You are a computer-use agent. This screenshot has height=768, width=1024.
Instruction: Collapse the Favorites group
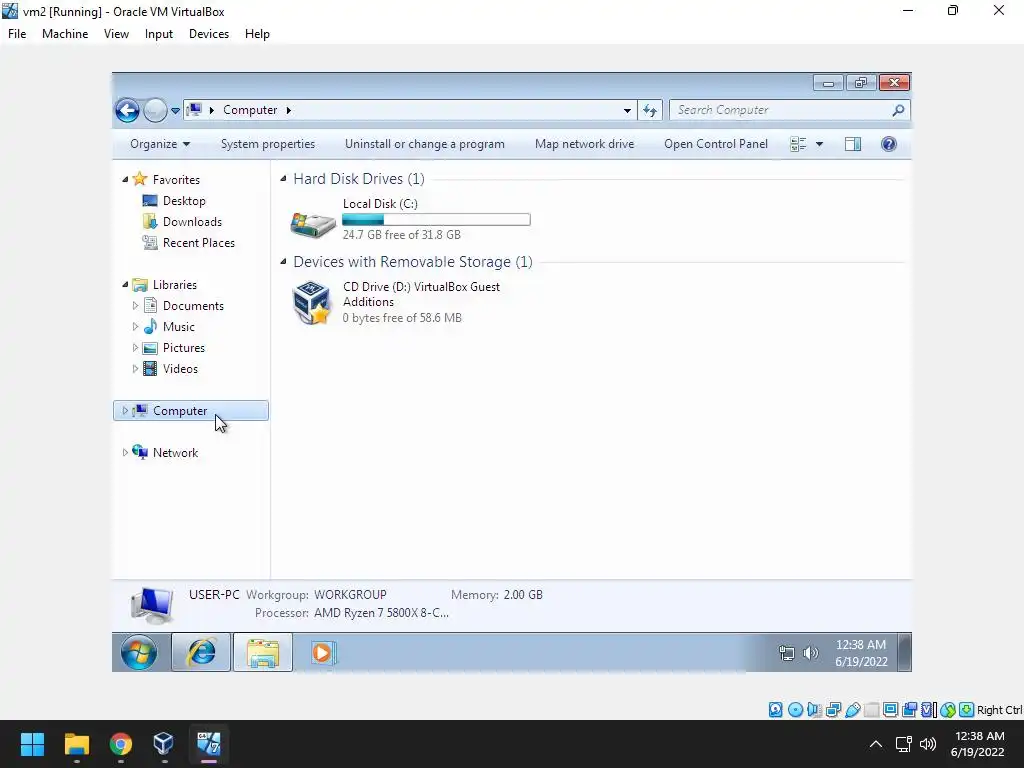tap(125, 180)
